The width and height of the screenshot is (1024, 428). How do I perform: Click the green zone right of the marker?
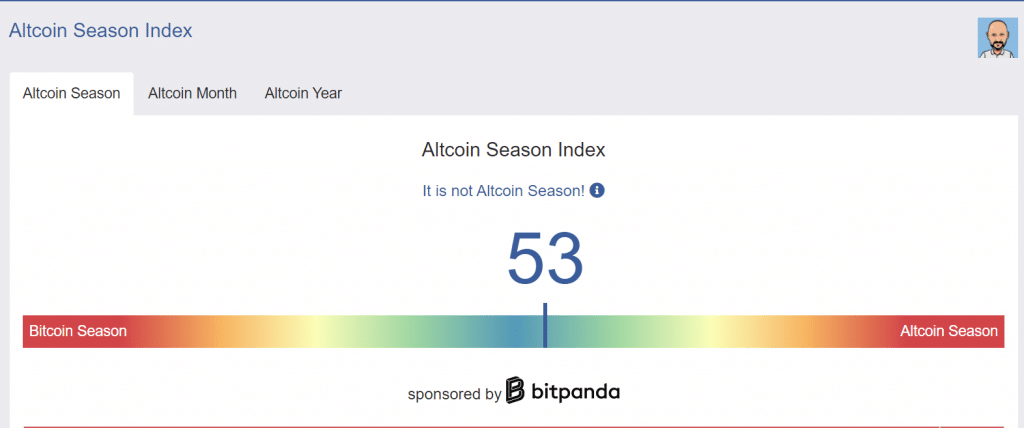point(601,331)
